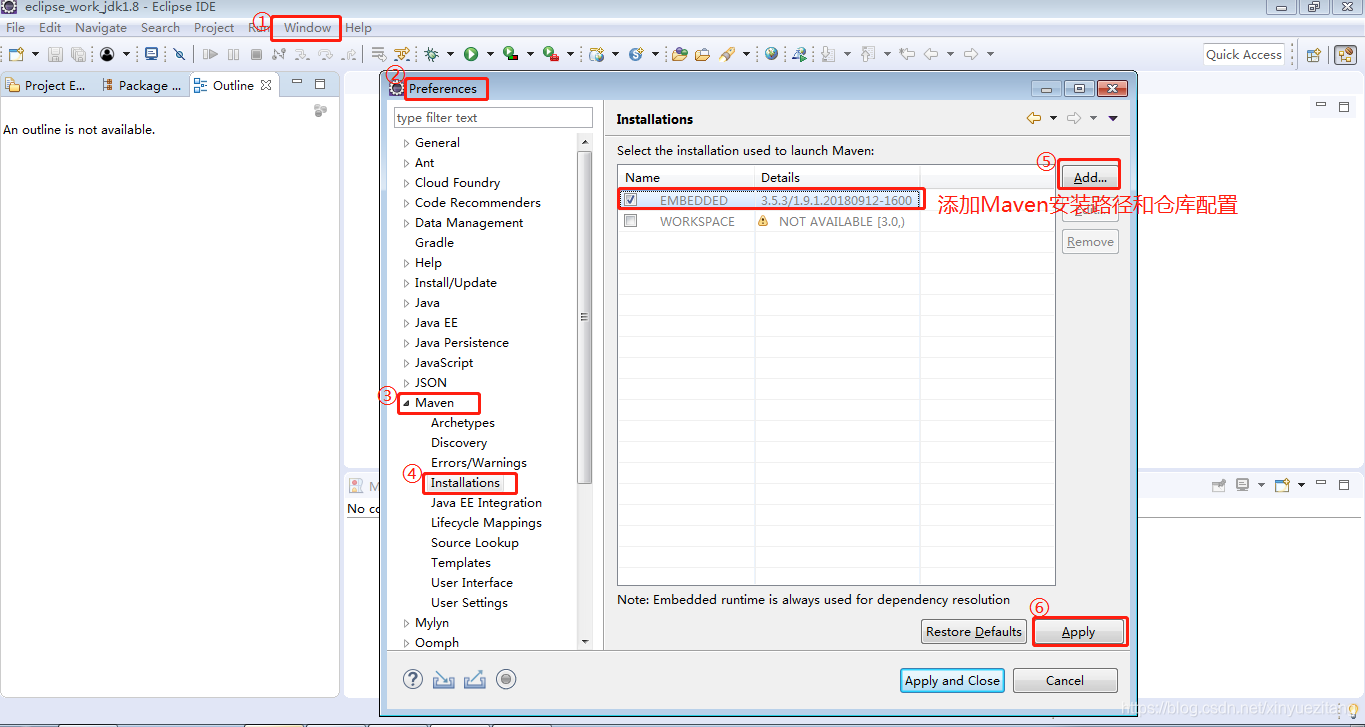Click the Terminate stop toolbar icon
The image size is (1365, 727).
(x=256, y=54)
